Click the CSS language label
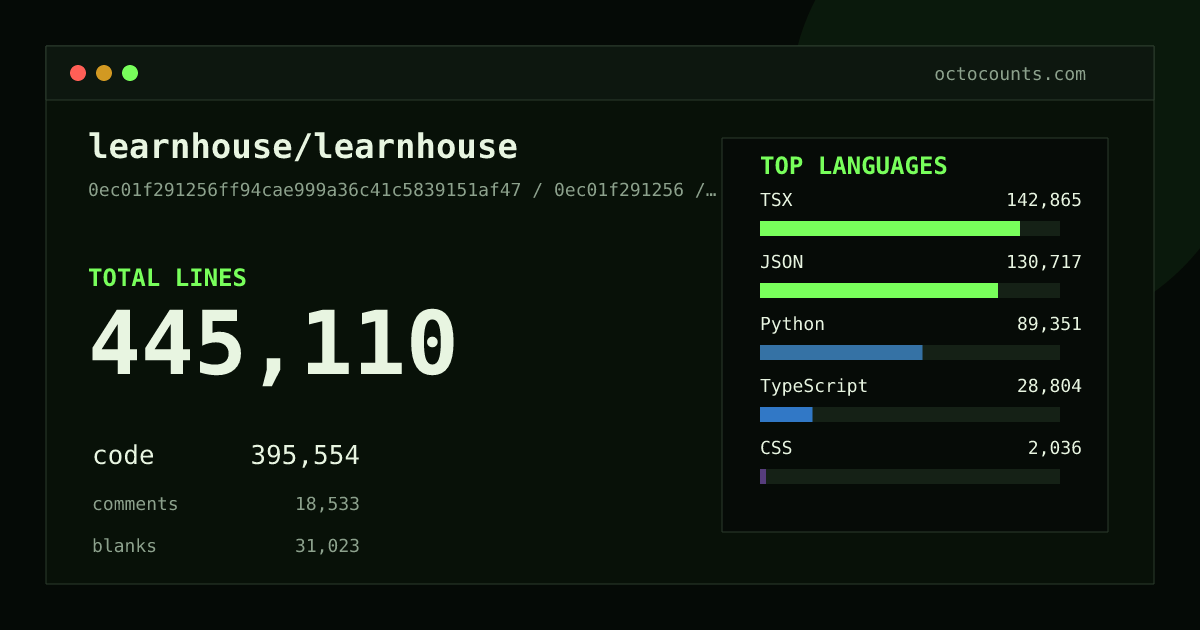This screenshot has height=630, width=1200. [776, 448]
